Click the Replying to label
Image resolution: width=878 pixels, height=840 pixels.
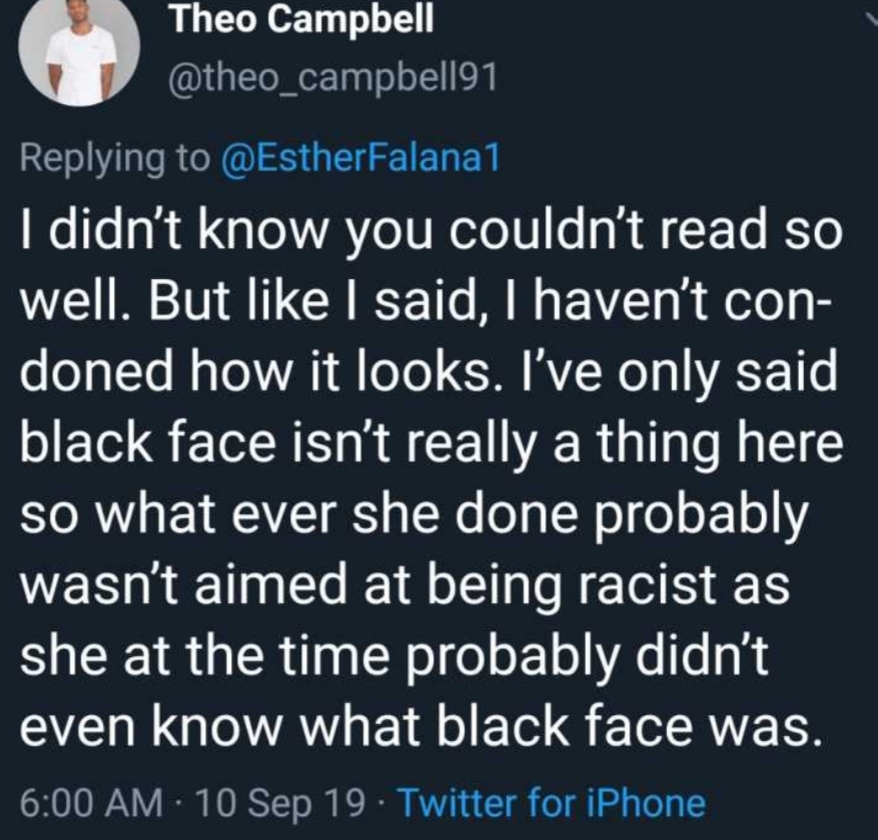click(114, 158)
